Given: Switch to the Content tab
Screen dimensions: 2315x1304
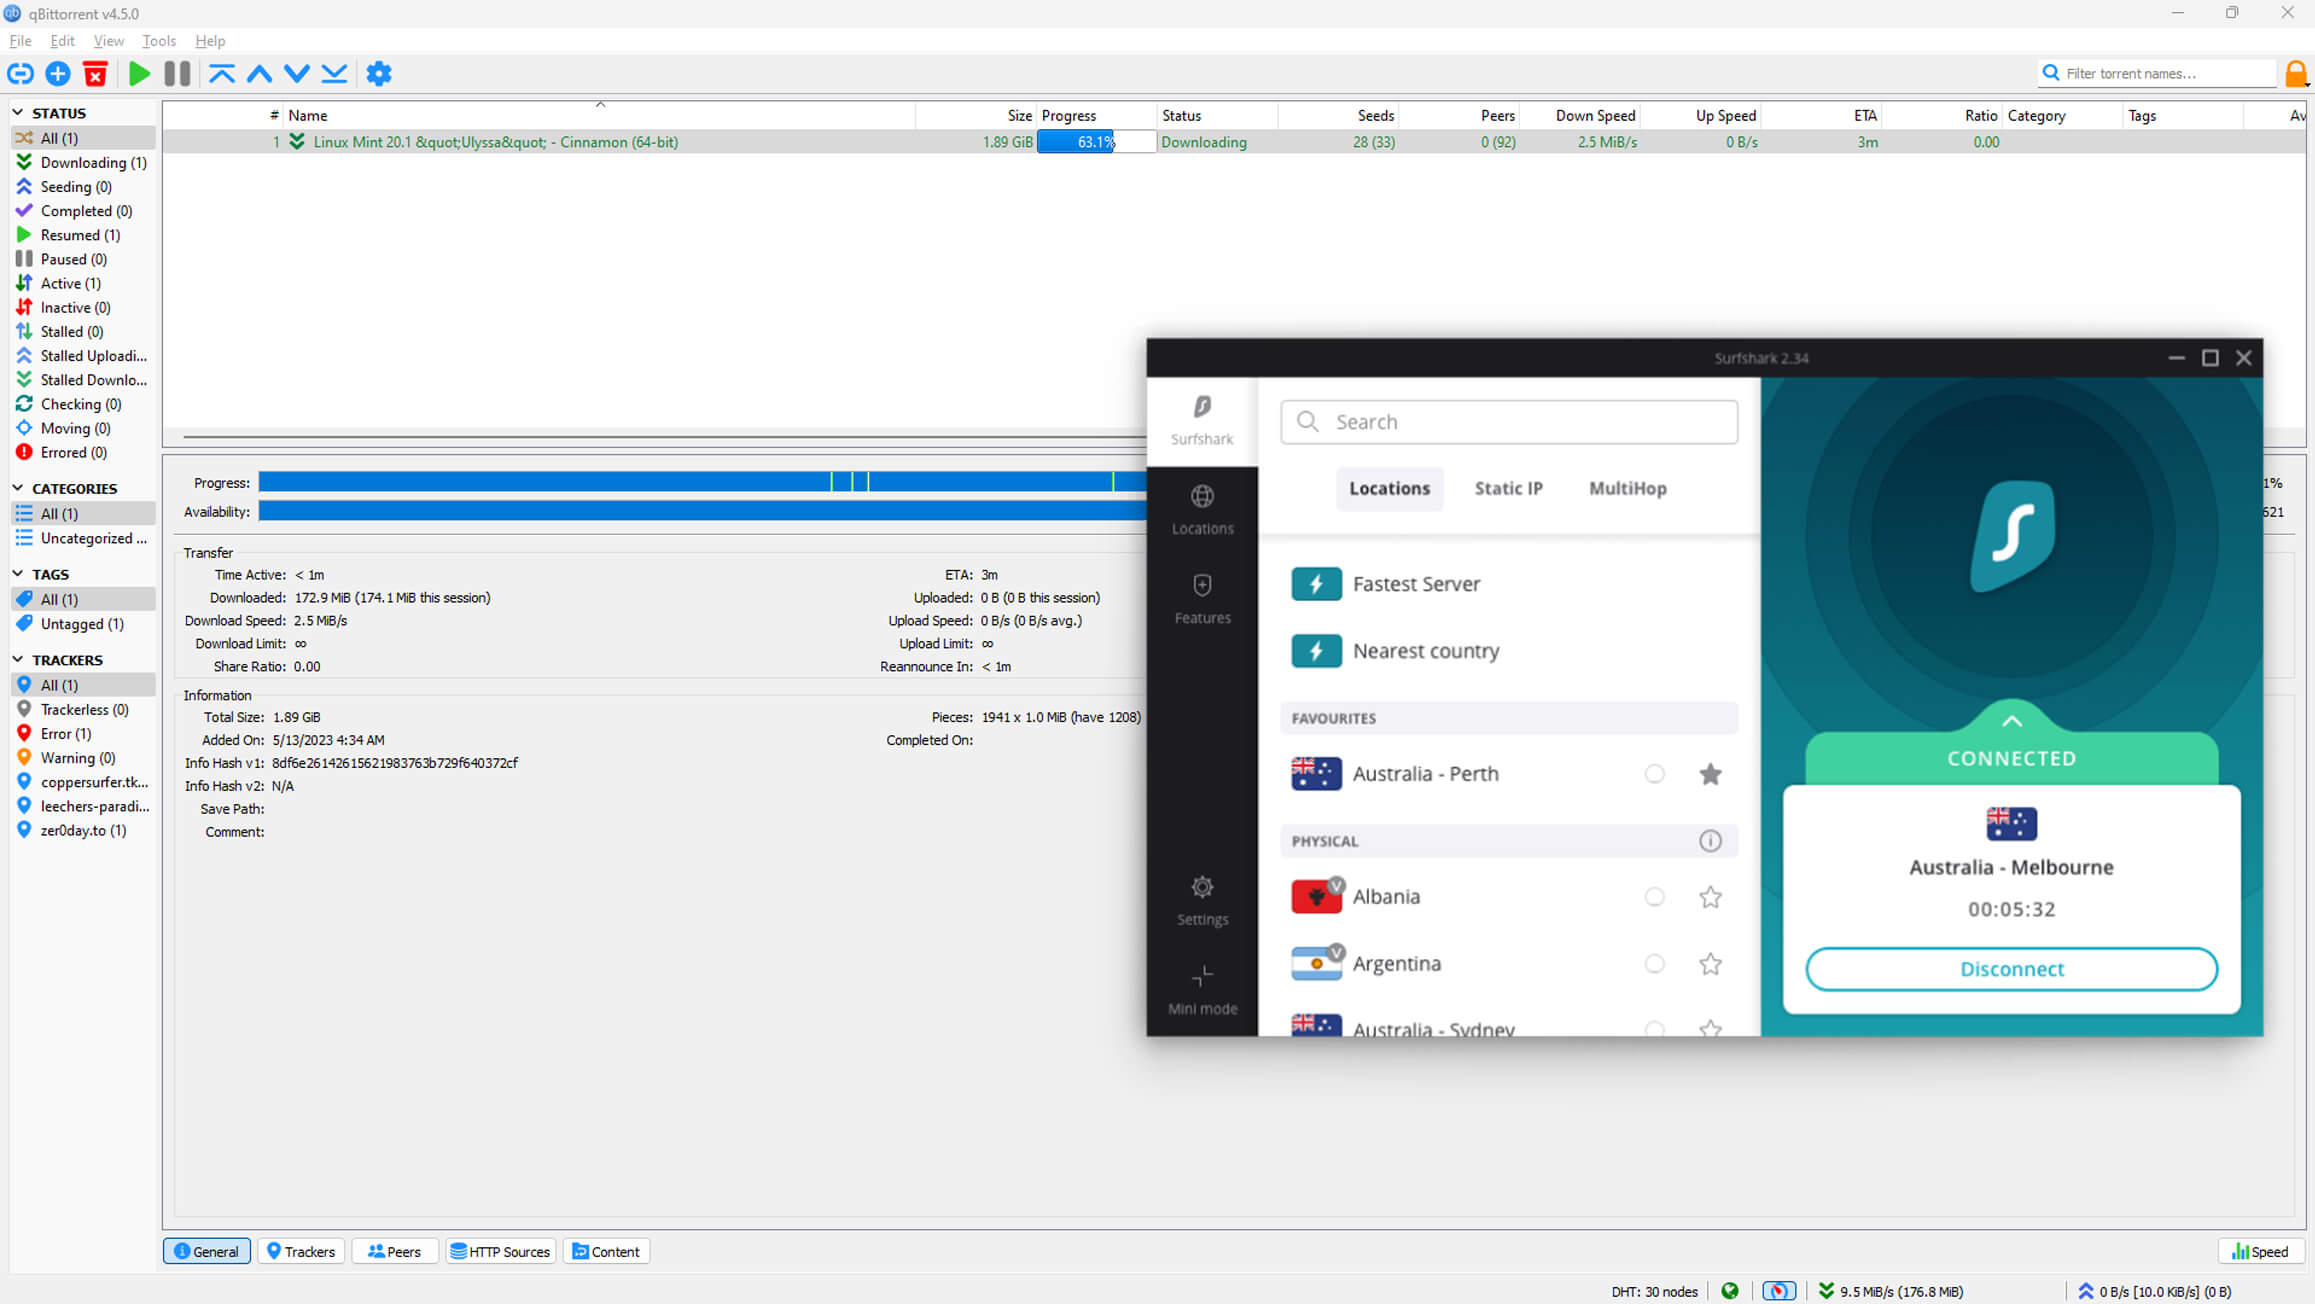Looking at the screenshot, I should [x=606, y=1251].
